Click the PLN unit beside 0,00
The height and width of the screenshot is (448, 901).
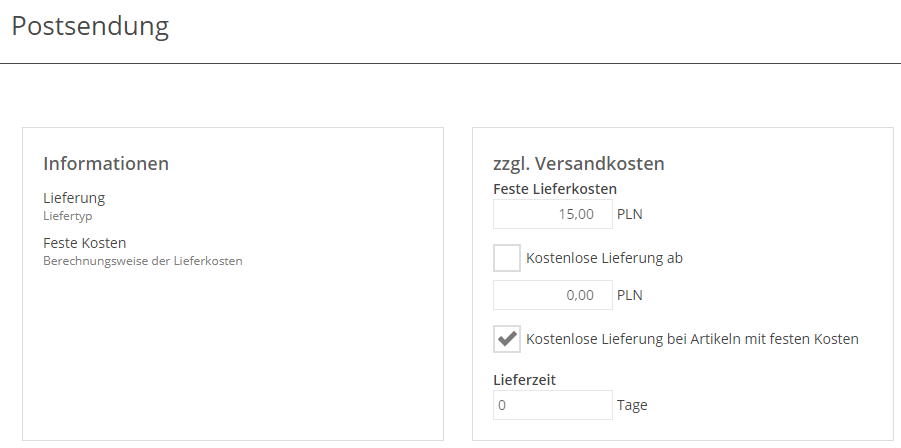point(630,295)
